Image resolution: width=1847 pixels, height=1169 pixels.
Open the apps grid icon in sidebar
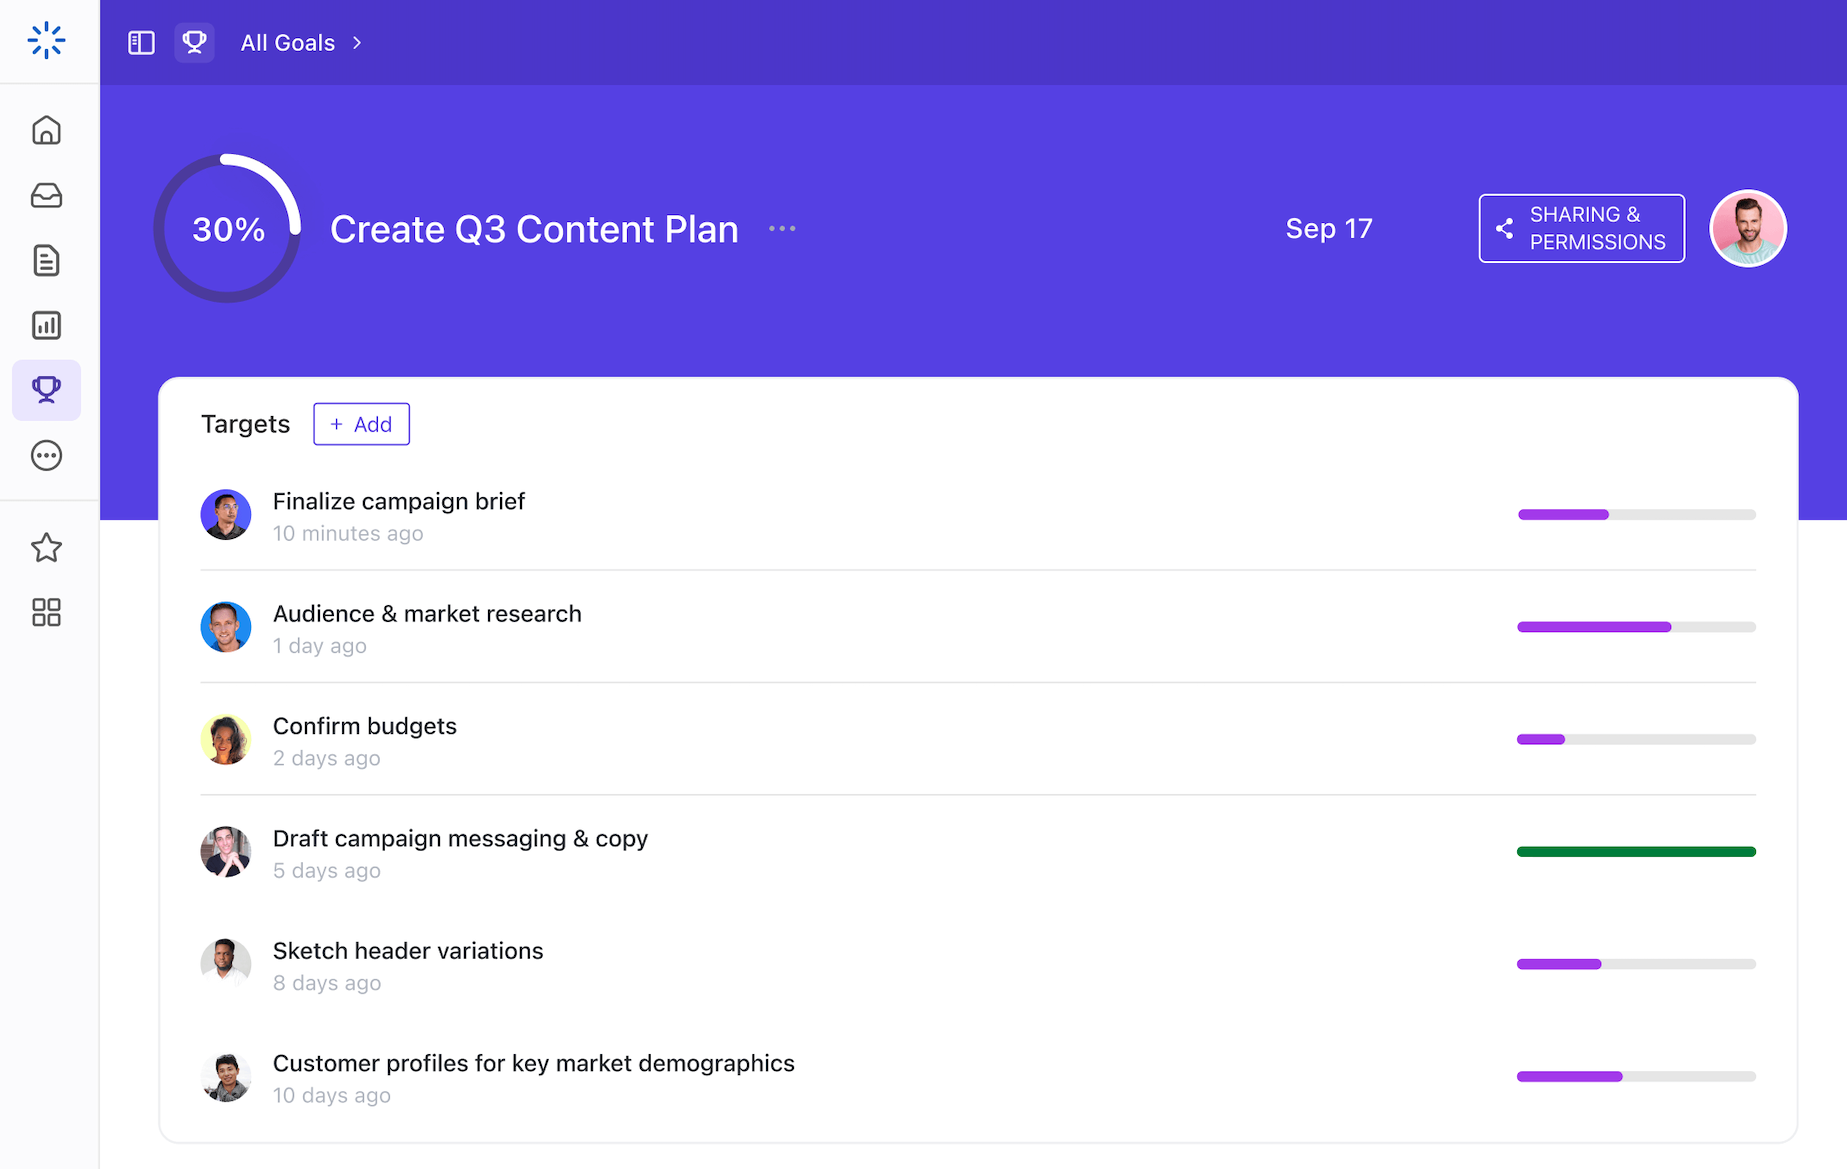46,612
